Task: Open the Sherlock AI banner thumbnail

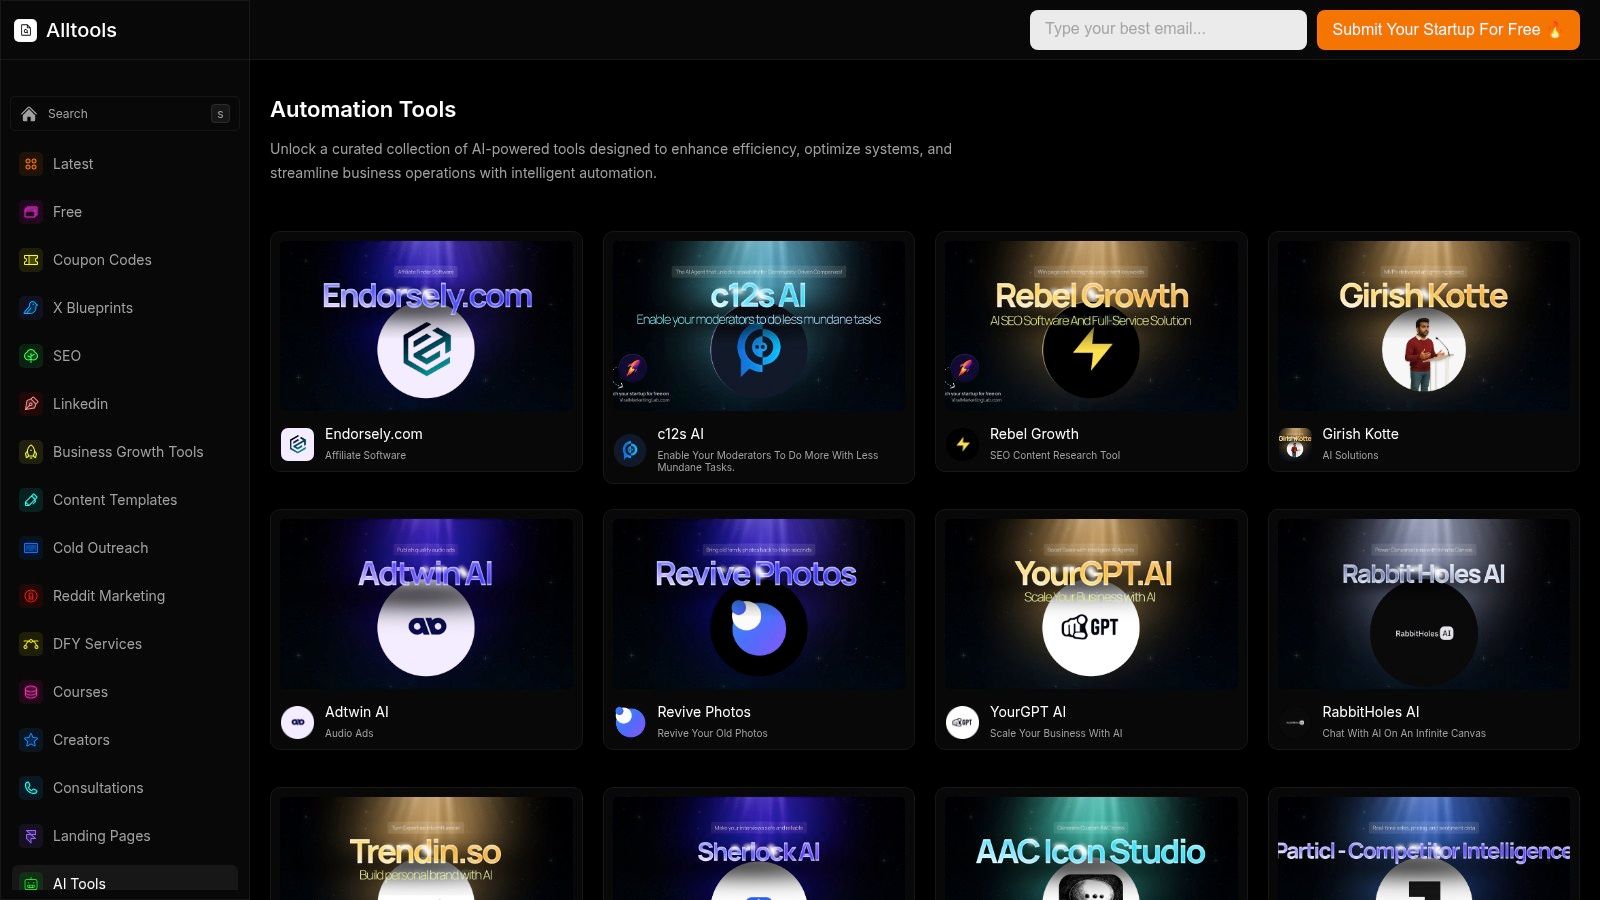Action: pyautogui.click(x=759, y=848)
